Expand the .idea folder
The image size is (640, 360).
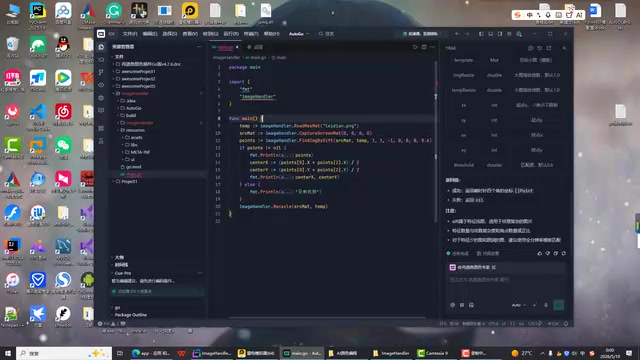tap(131, 101)
